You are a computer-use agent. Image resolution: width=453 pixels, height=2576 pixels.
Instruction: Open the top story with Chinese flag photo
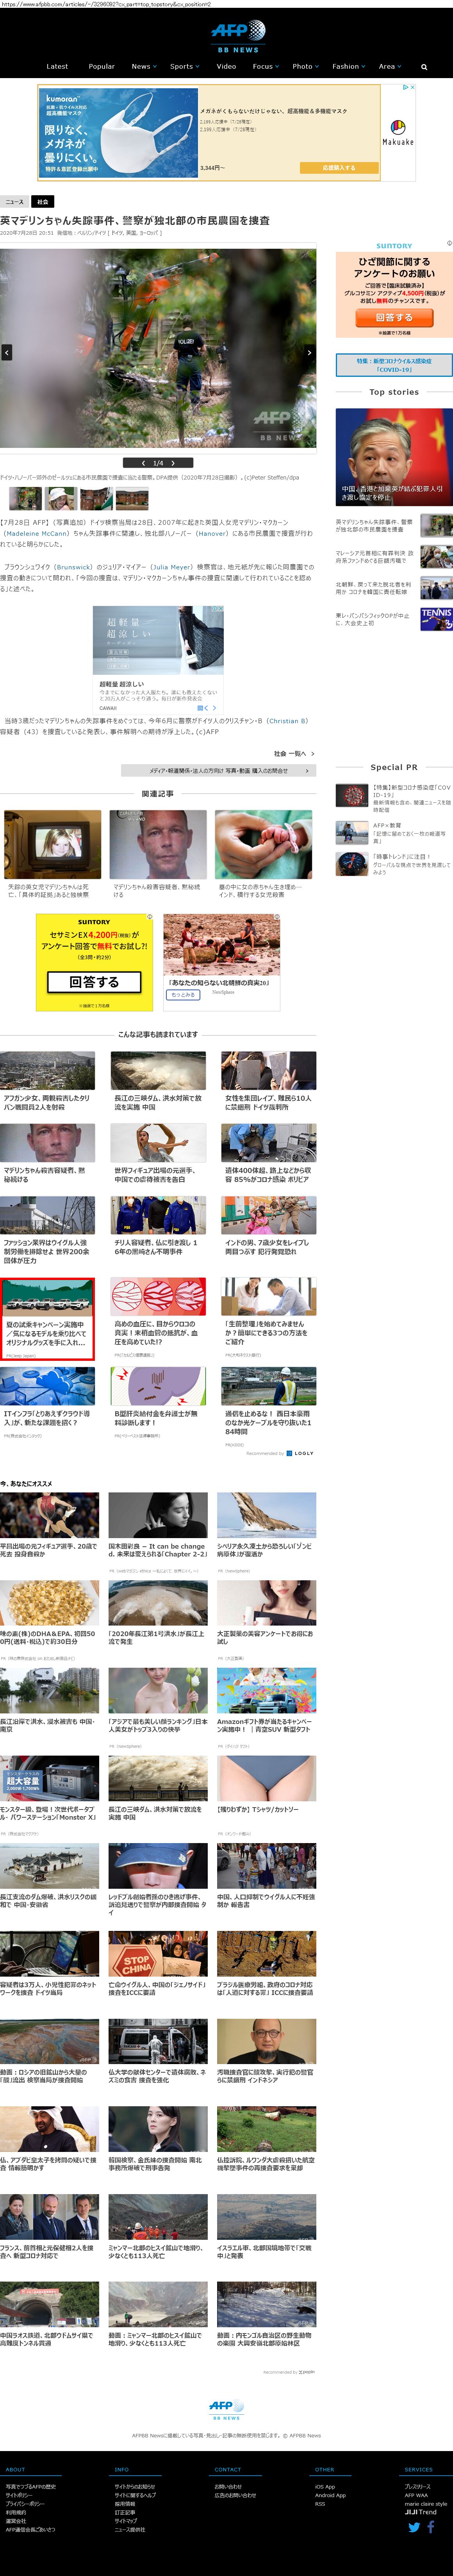click(394, 456)
